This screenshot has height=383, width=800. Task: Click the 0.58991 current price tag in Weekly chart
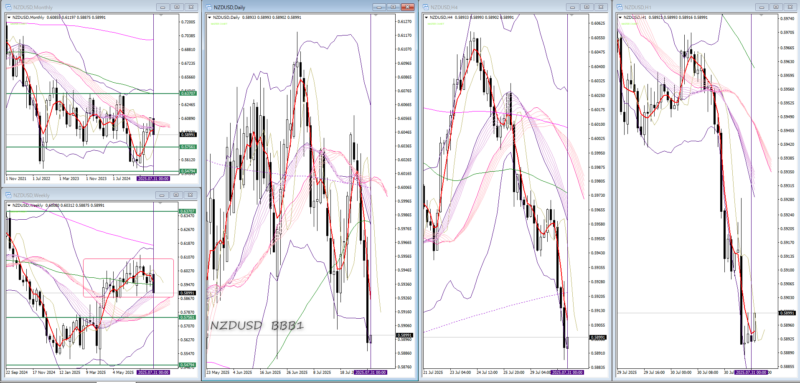click(186, 293)
